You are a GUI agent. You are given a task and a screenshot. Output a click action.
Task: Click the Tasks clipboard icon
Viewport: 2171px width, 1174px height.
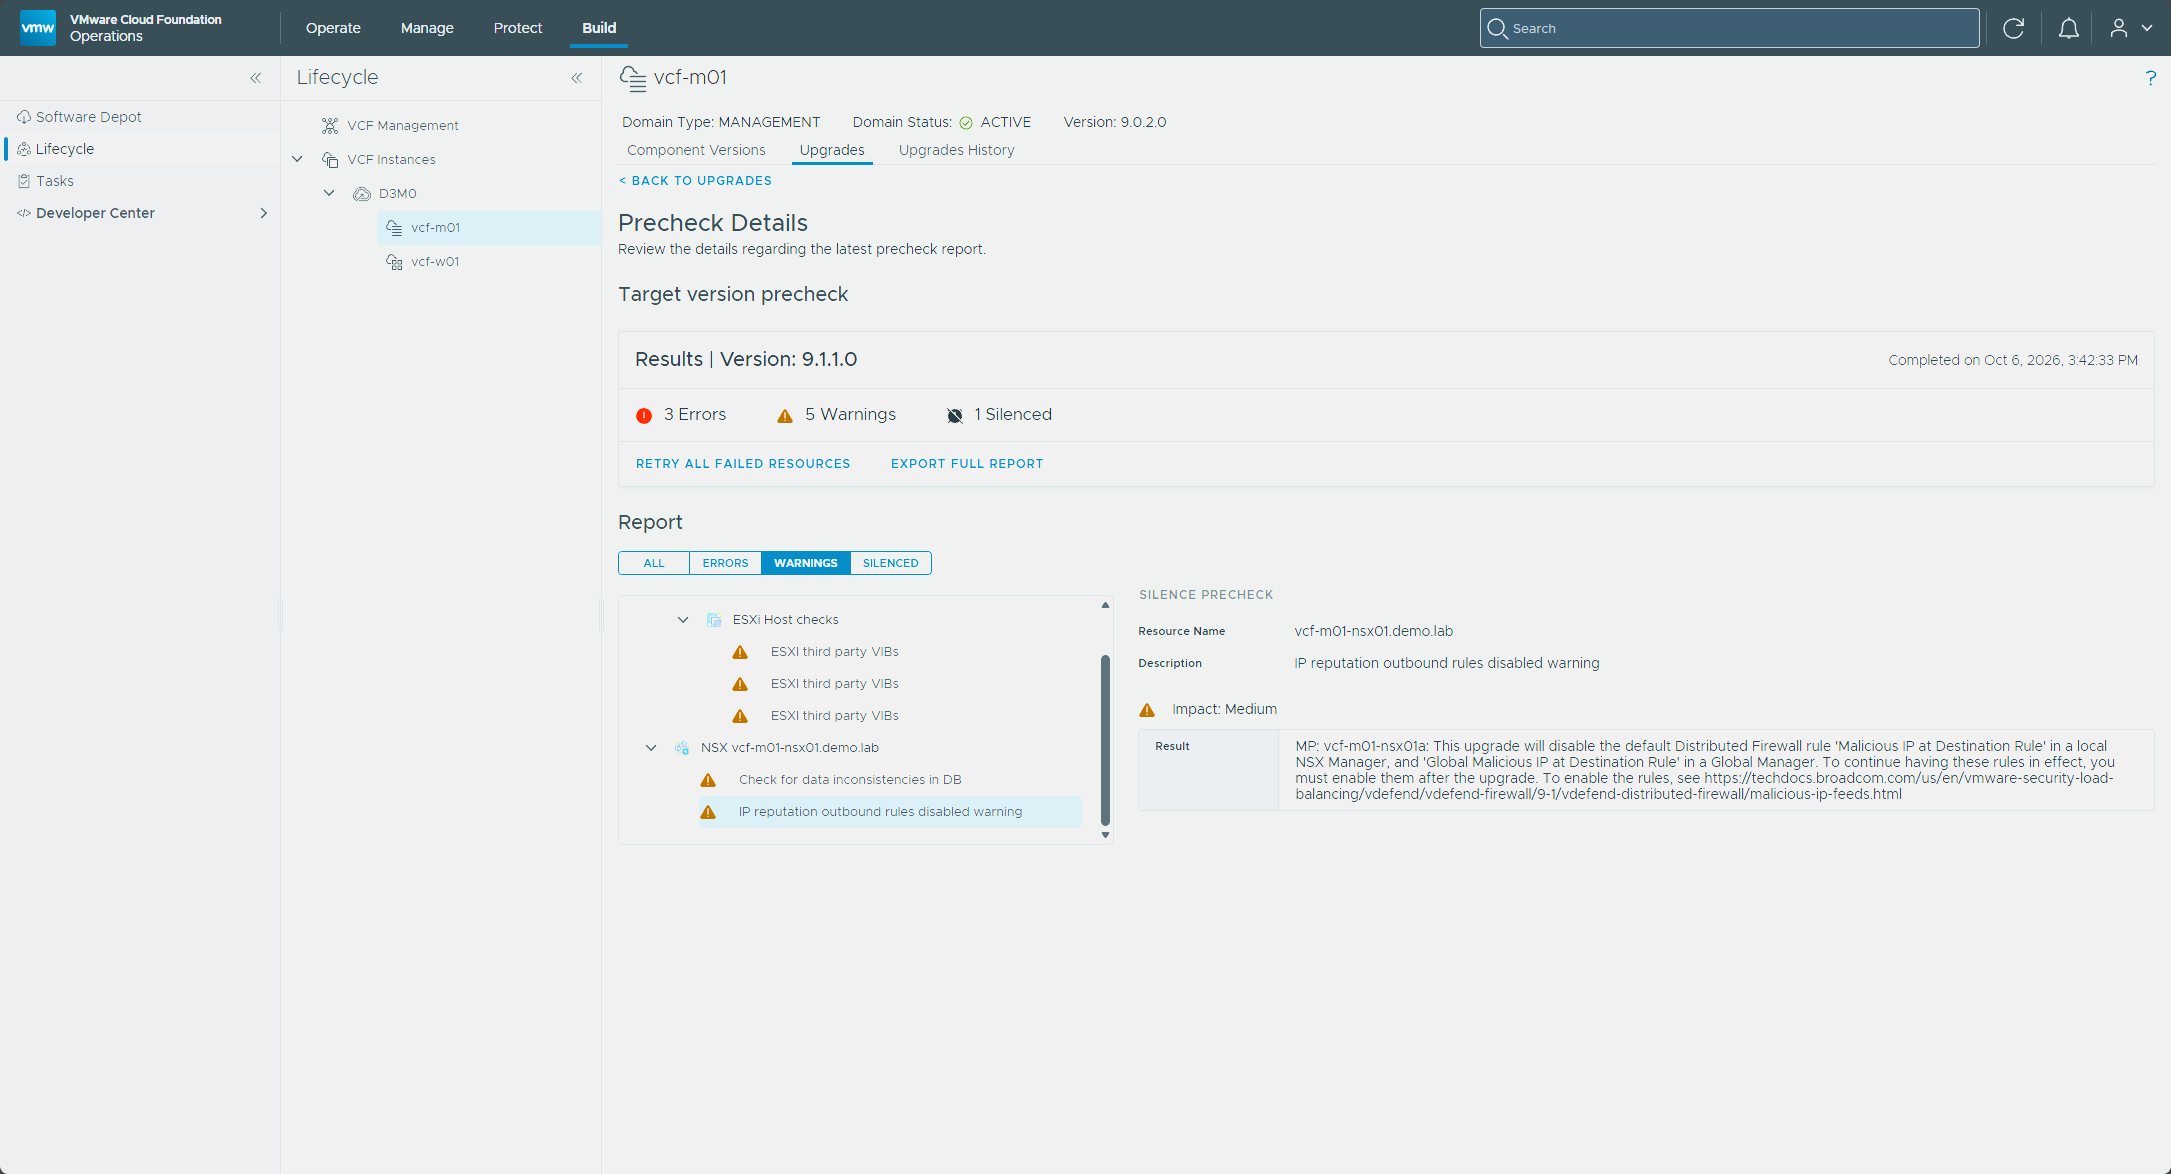pyautogui.click(x=24, y=181)
